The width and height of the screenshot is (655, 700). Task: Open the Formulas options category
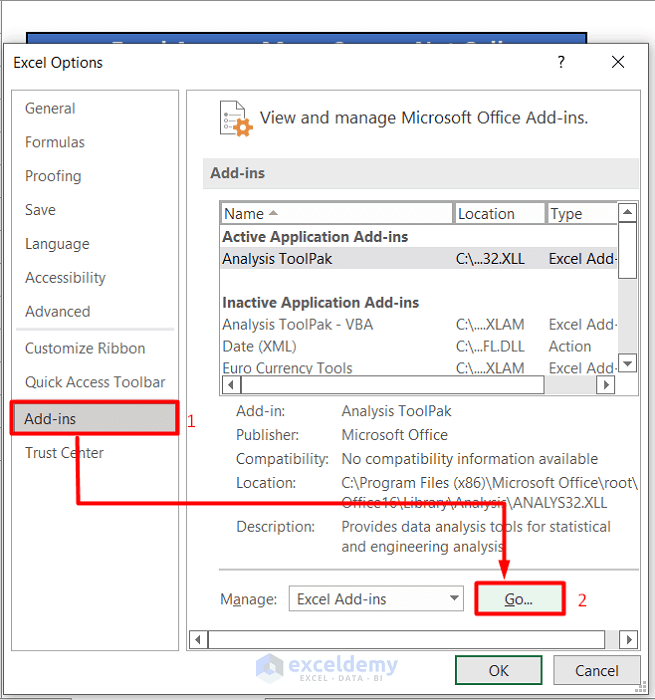coord(54,142)
